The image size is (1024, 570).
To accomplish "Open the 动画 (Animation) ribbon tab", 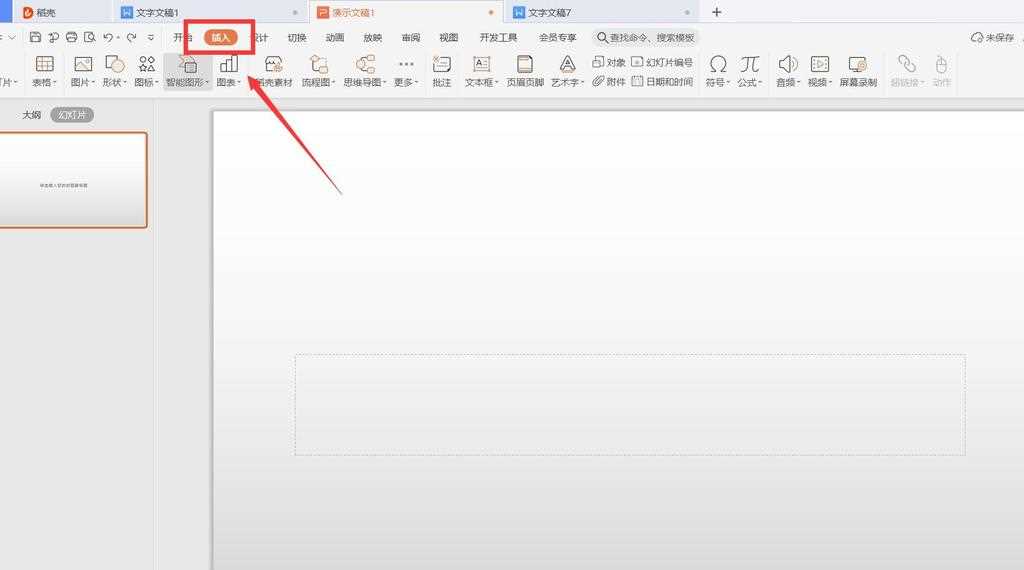I will (x=334, y=38).
